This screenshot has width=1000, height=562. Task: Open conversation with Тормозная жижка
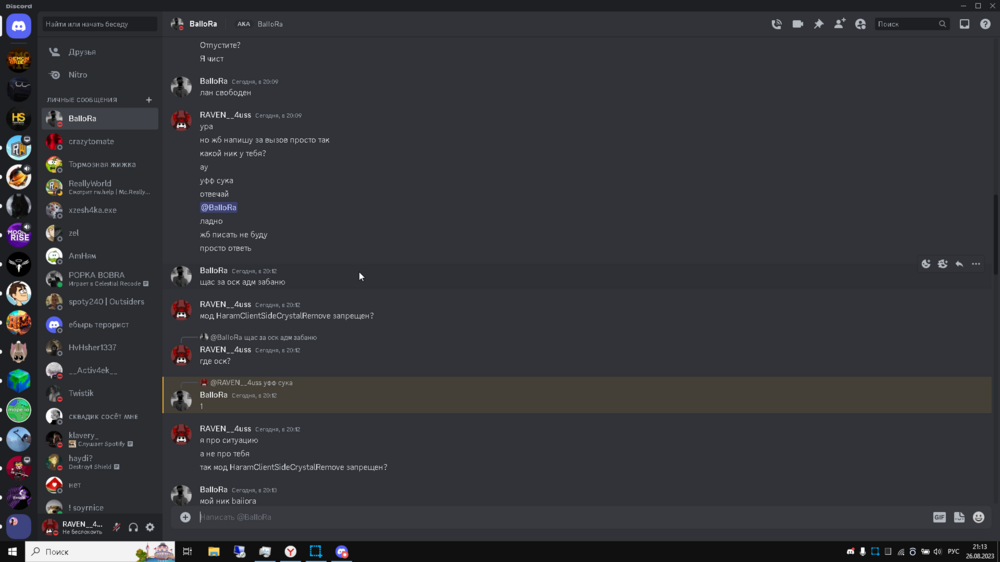(x=100, y=165)
